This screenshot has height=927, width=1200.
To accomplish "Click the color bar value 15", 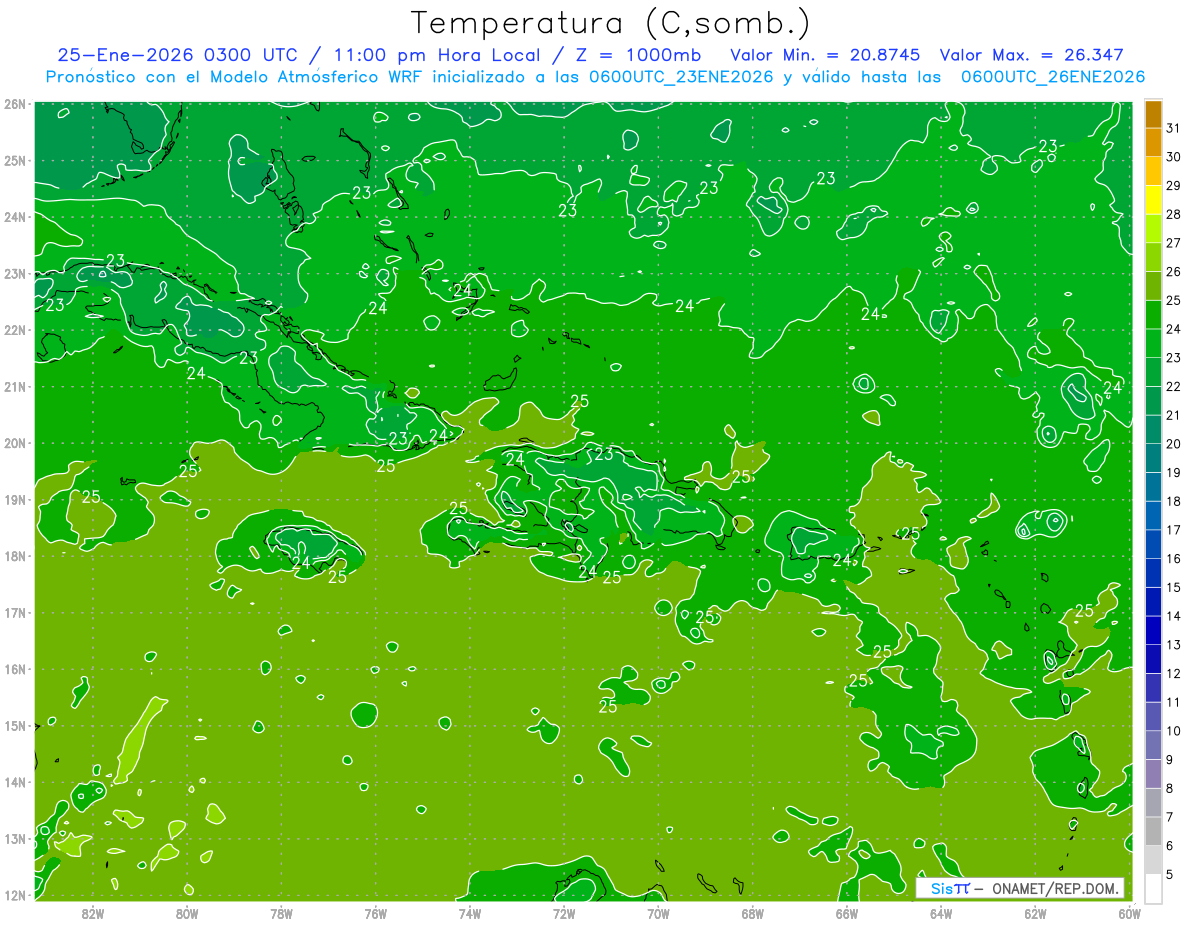I will (x=1174, y=587).
